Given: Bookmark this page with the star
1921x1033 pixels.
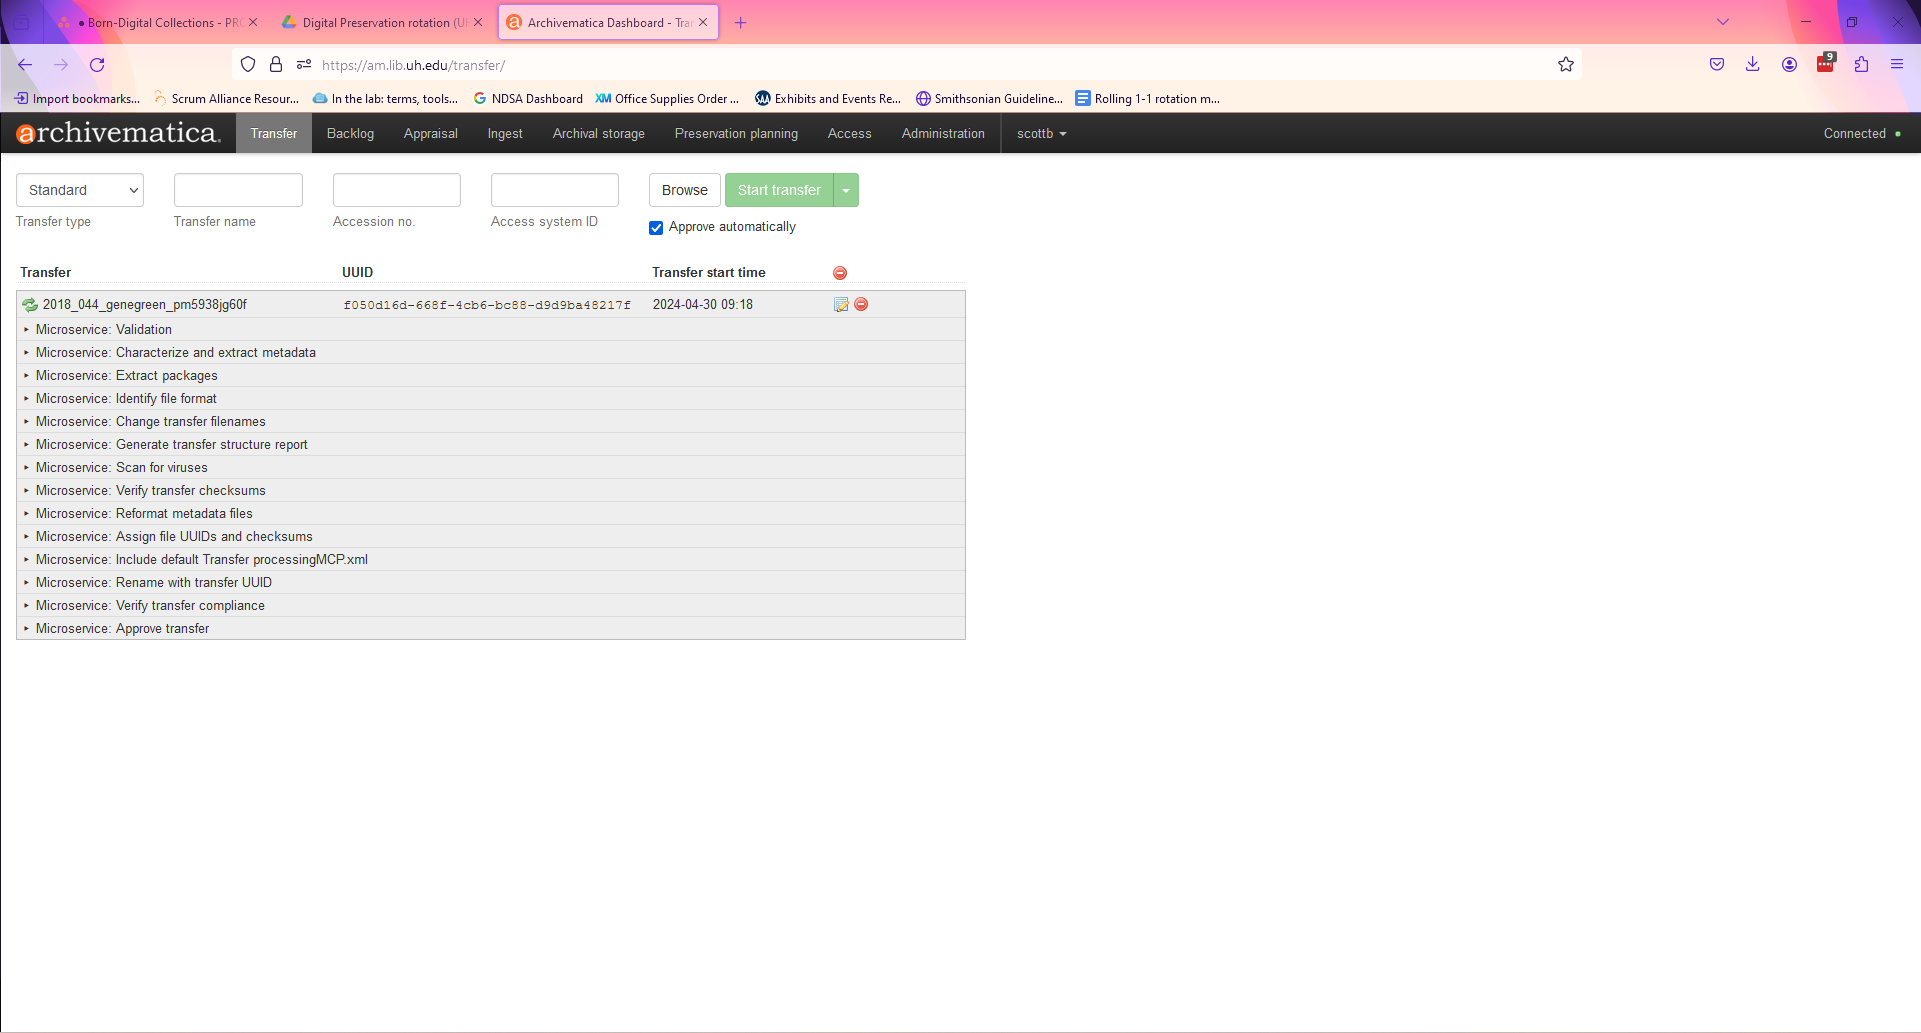Looking at the screenshot, I should [x=1566, y=65].
